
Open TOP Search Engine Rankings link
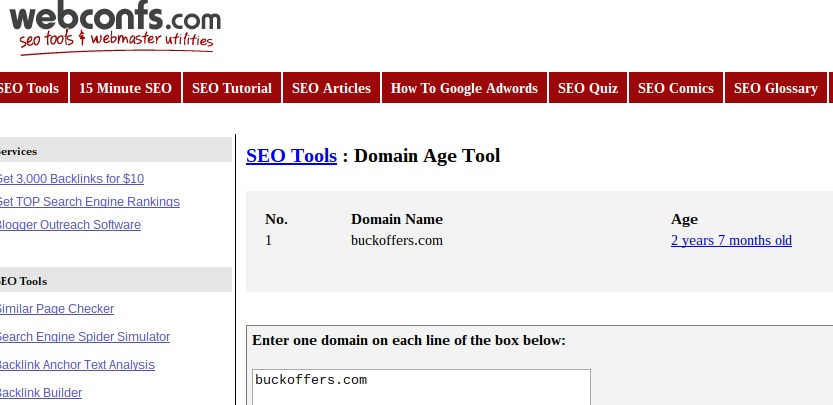[x=89, y=202]
